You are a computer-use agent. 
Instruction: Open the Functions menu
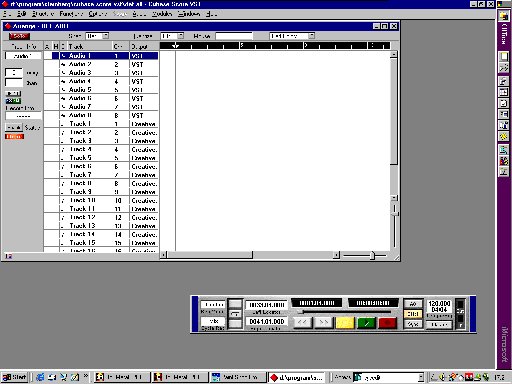71,14
